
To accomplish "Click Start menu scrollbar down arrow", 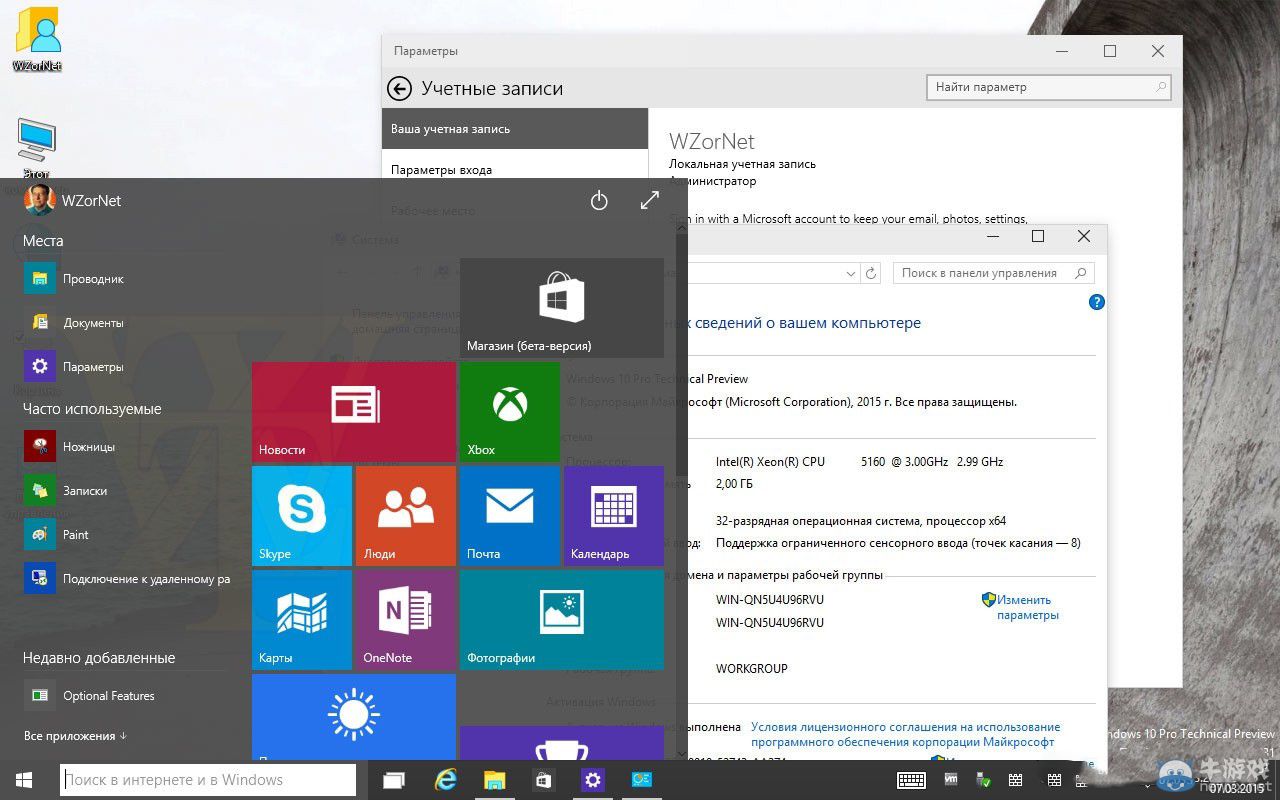I will [682, 752].
